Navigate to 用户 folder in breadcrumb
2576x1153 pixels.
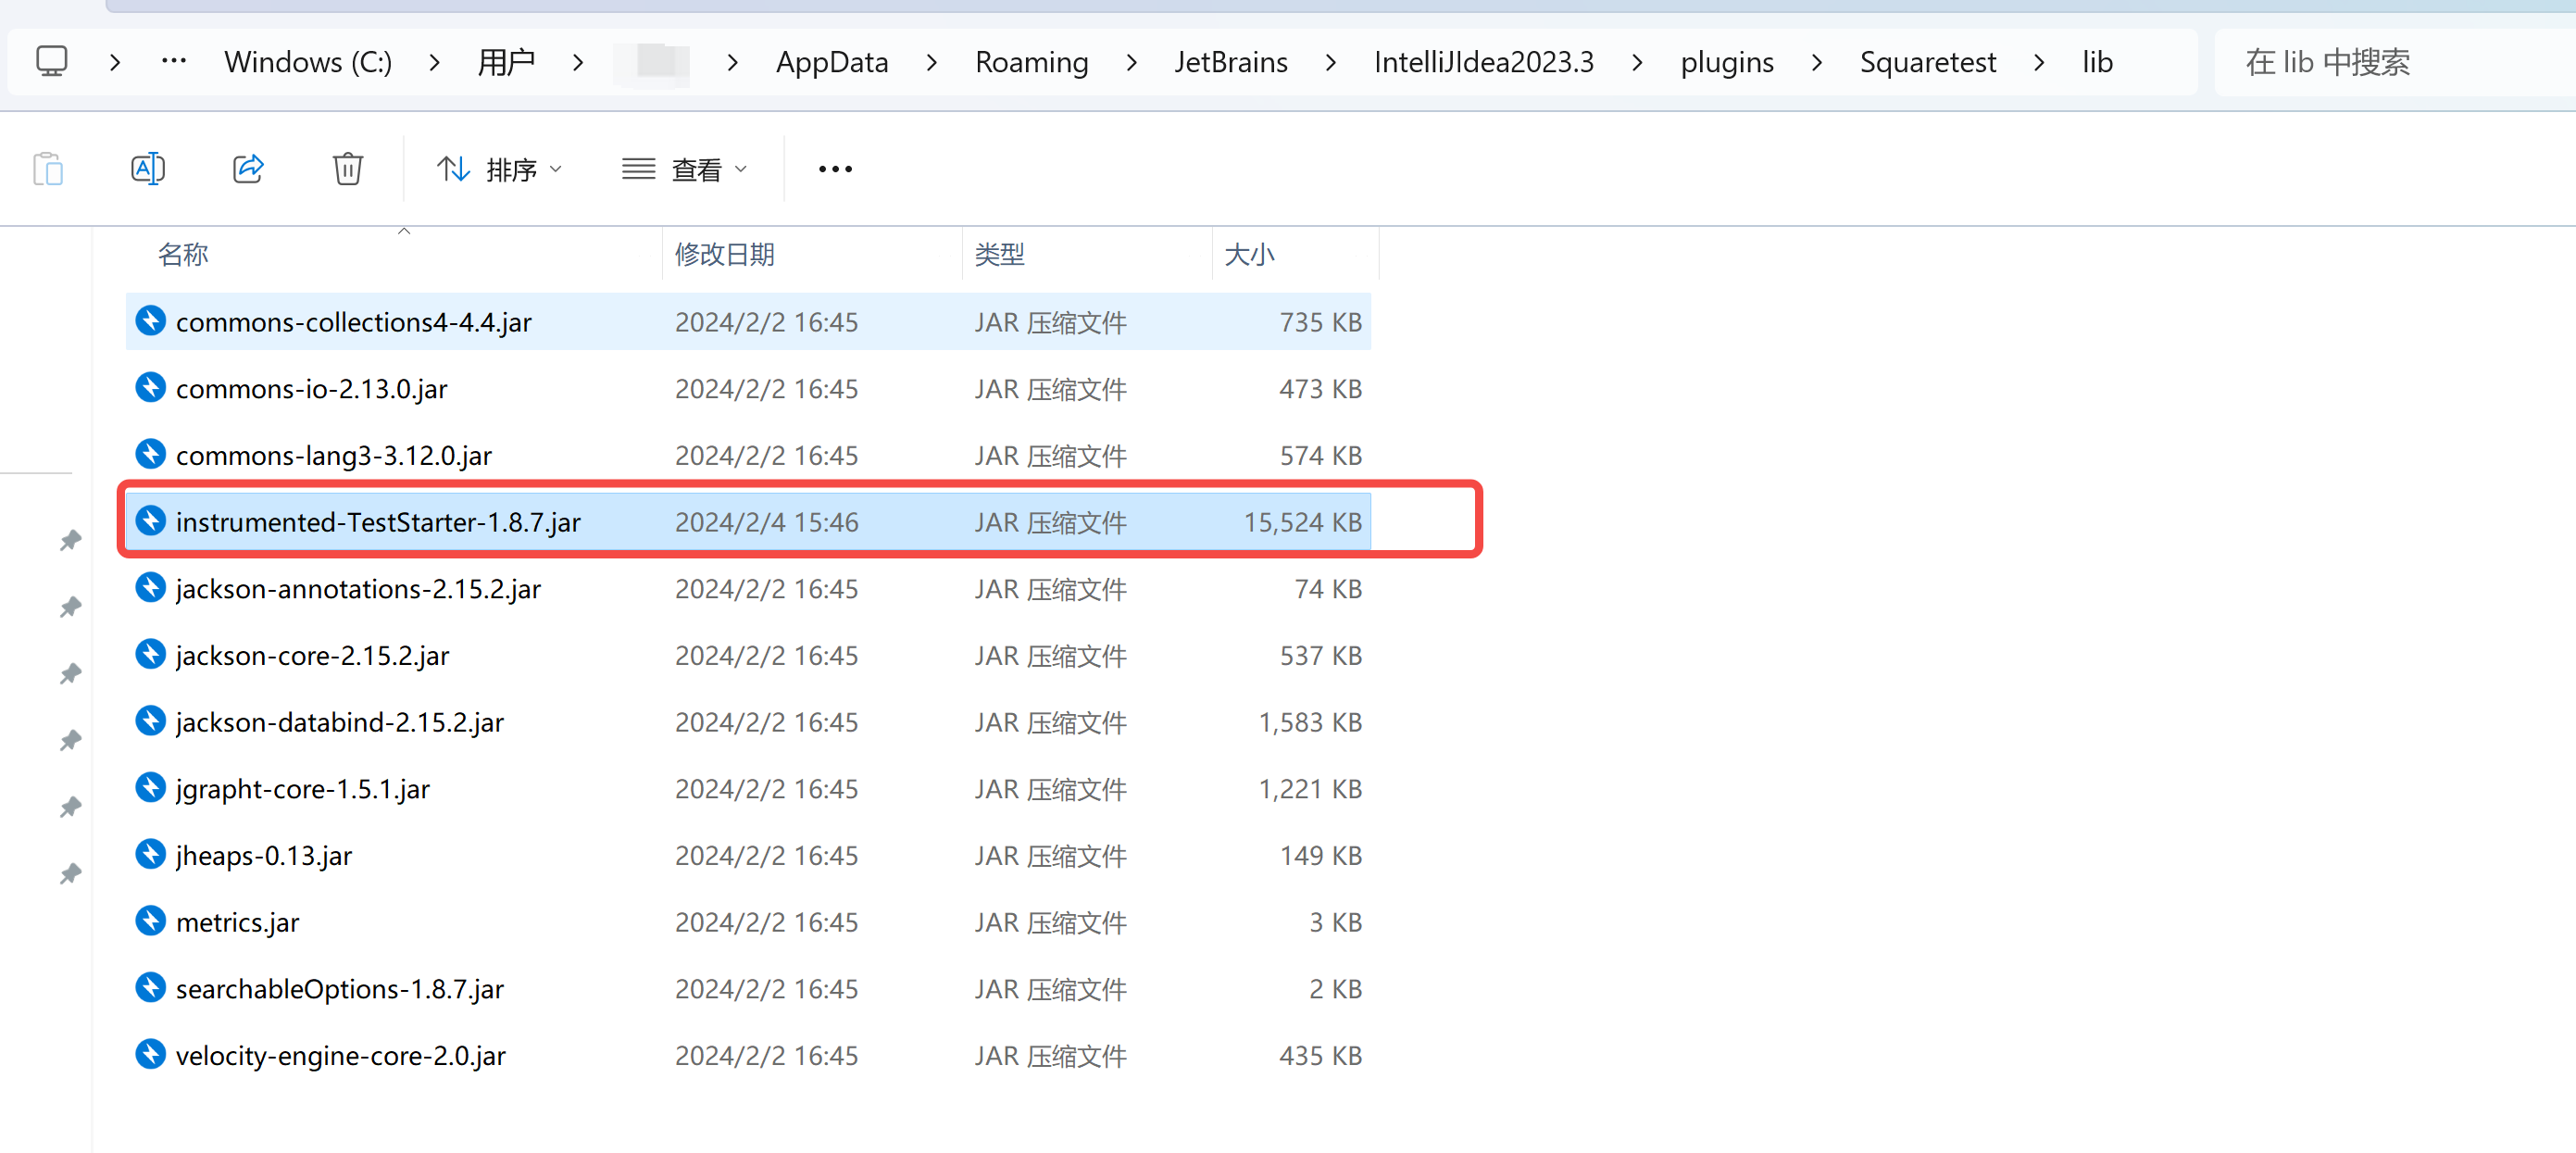click(x=506, y=62)
